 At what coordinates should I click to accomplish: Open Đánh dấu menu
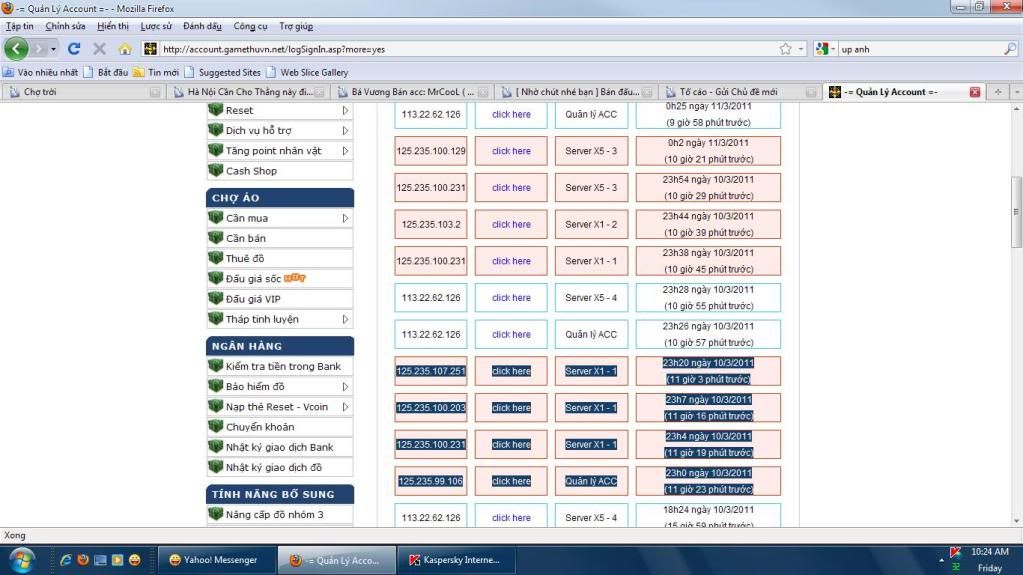[202, 26]
